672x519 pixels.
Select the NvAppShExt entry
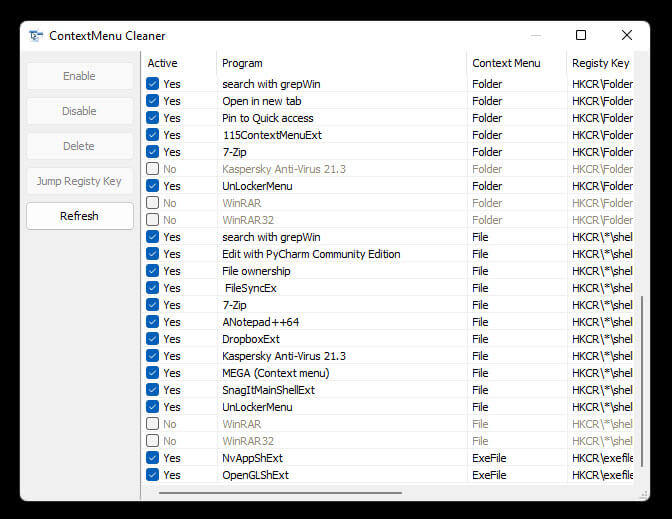252,458
